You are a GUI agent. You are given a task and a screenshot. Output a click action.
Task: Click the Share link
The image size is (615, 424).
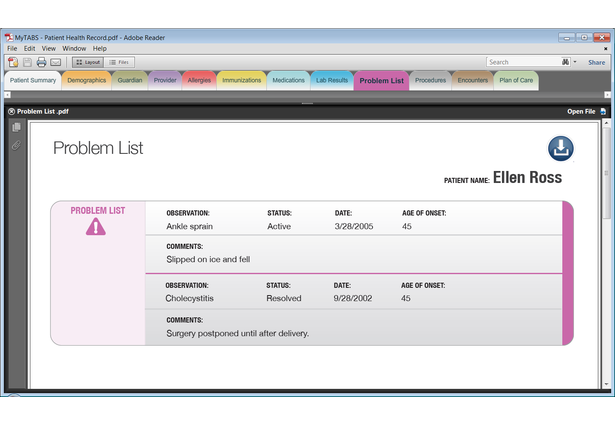click(596, 62)
